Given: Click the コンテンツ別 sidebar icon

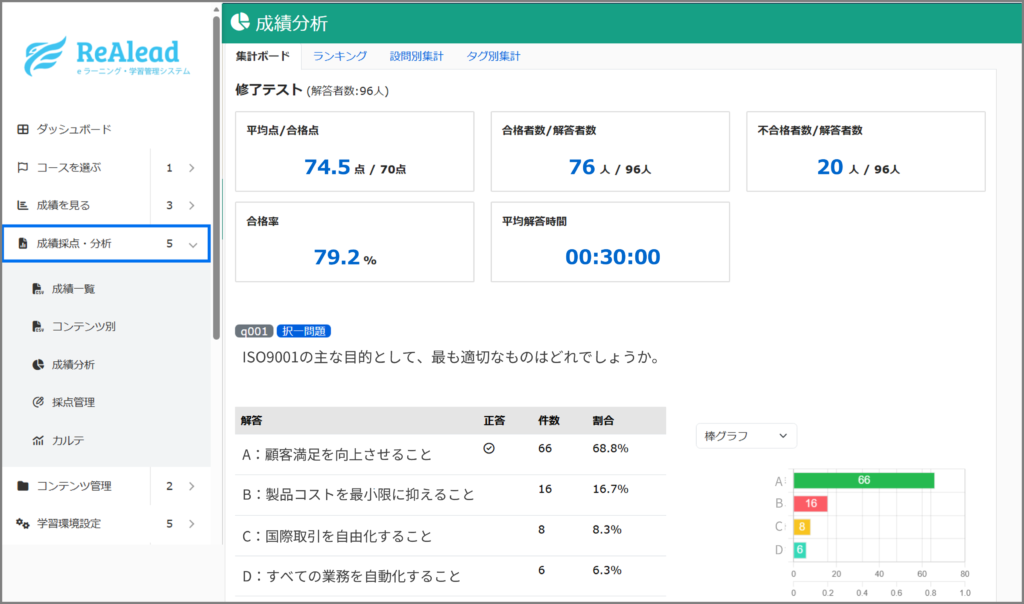Looking at the screenshot, I should 38,327.
